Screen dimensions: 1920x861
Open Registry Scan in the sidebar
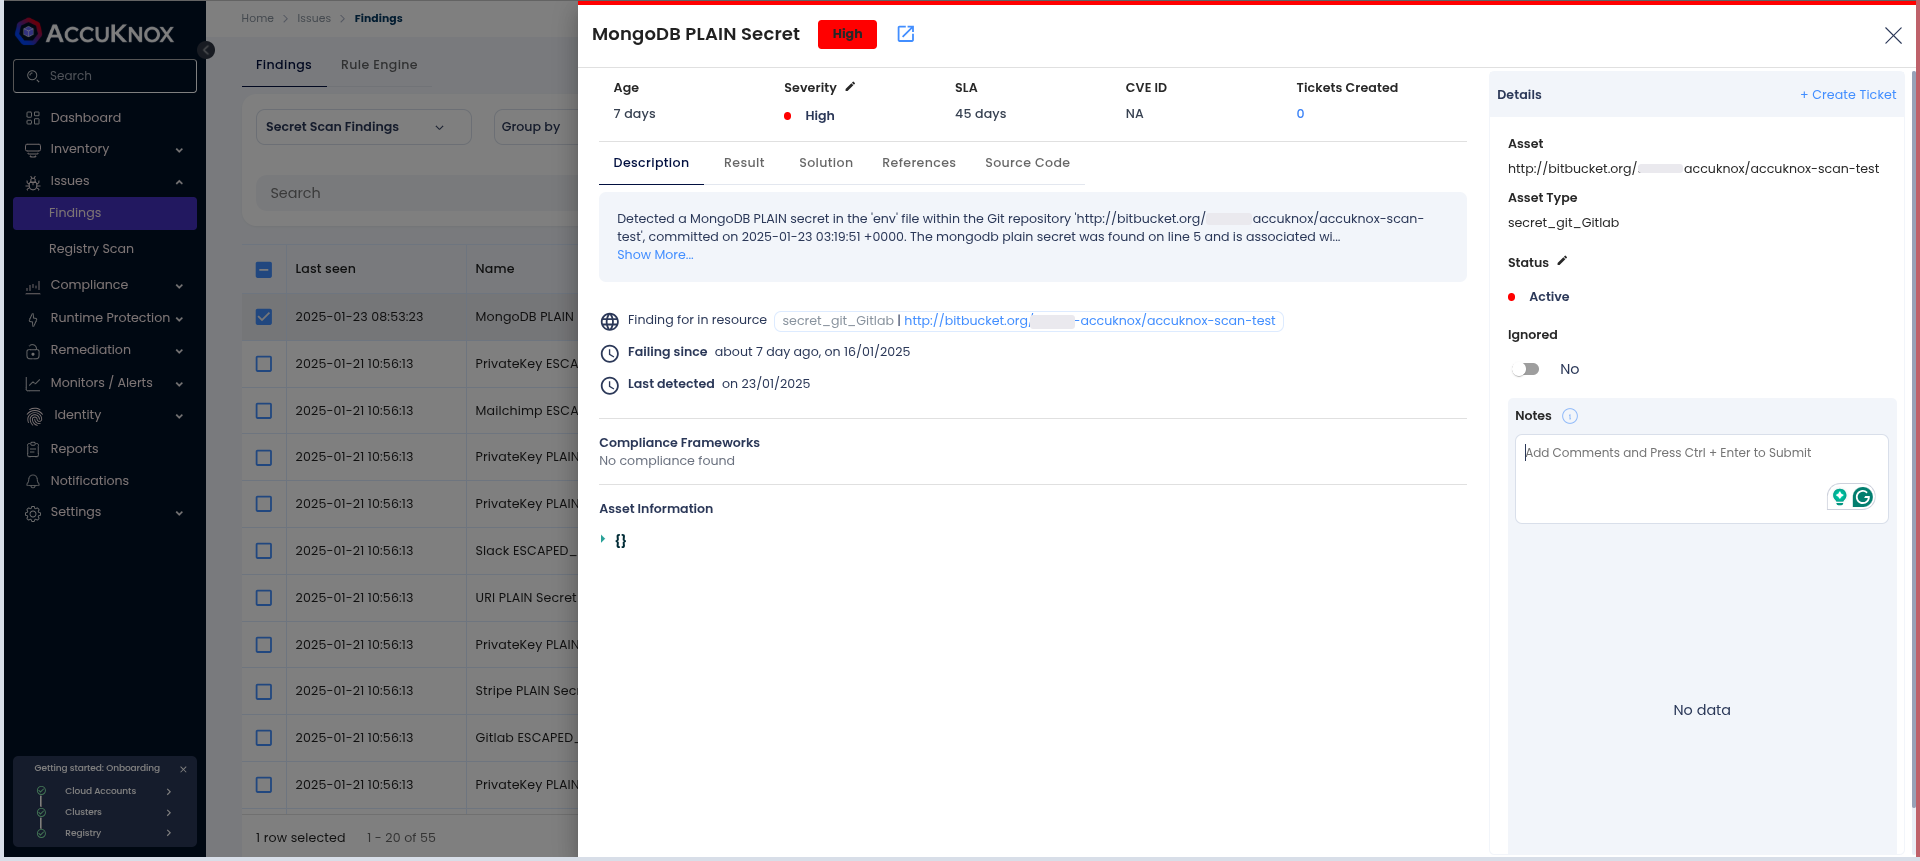91,249
